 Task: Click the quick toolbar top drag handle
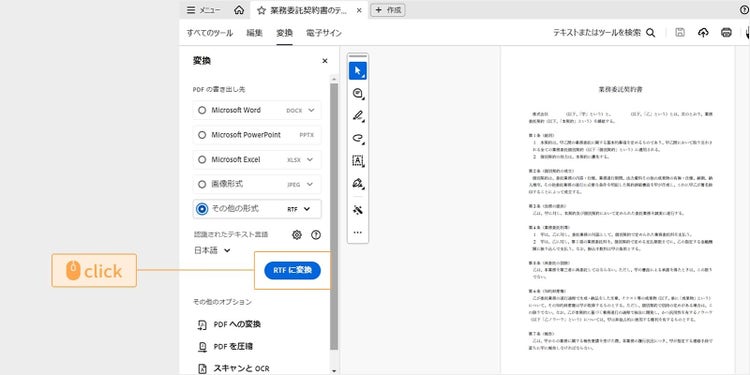[358, 56]
